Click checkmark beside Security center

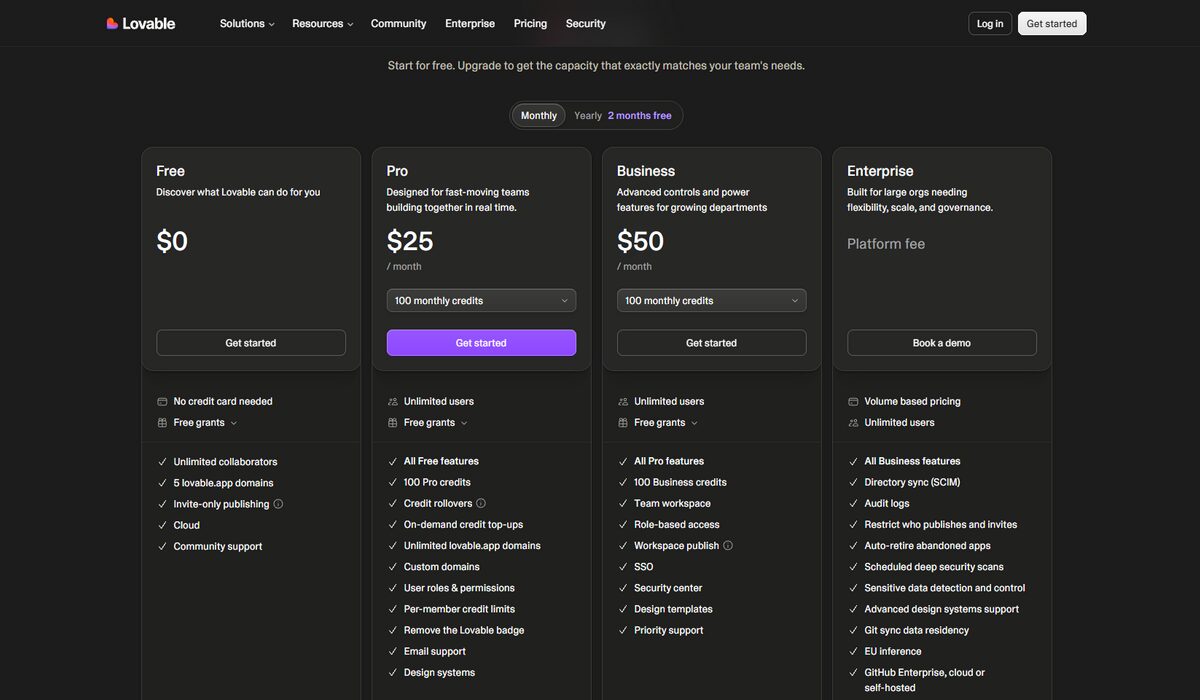click(623, 588)
